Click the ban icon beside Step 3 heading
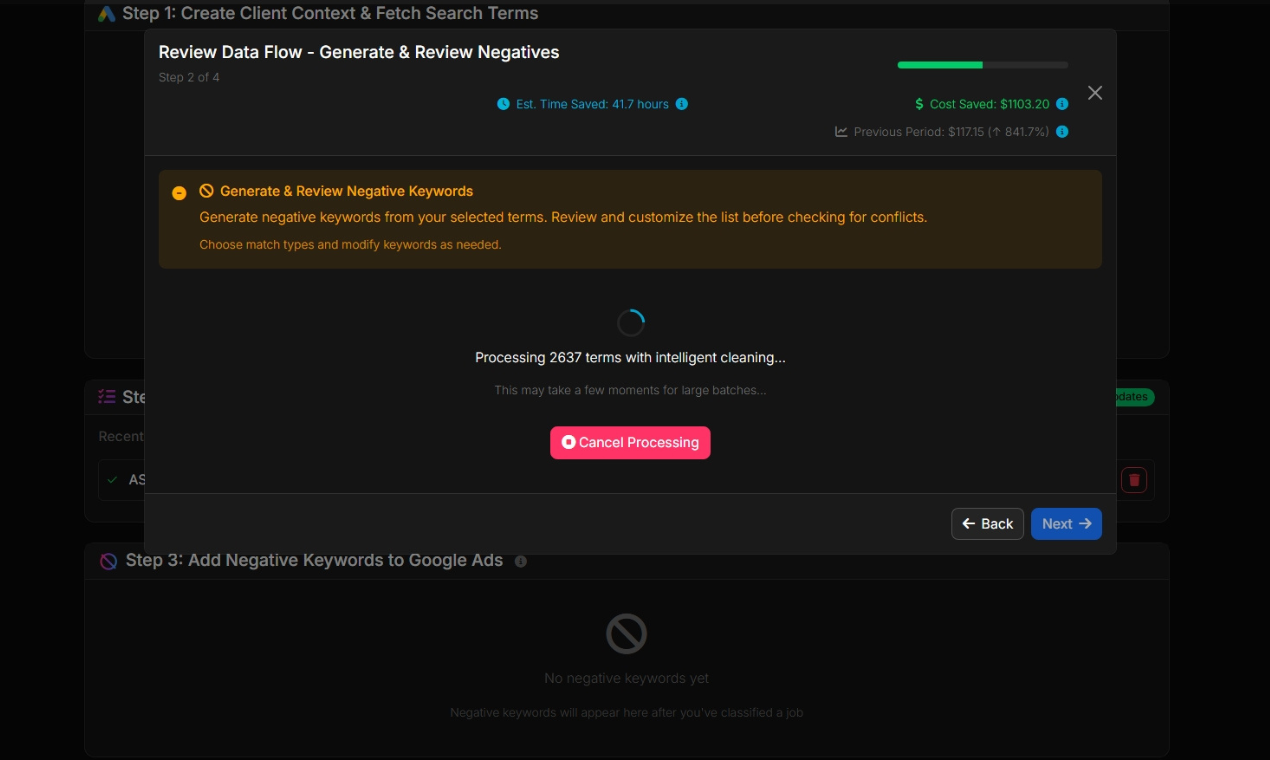Image resolution: width=1270 pixels, height=760 pixels. coord(108,561)
